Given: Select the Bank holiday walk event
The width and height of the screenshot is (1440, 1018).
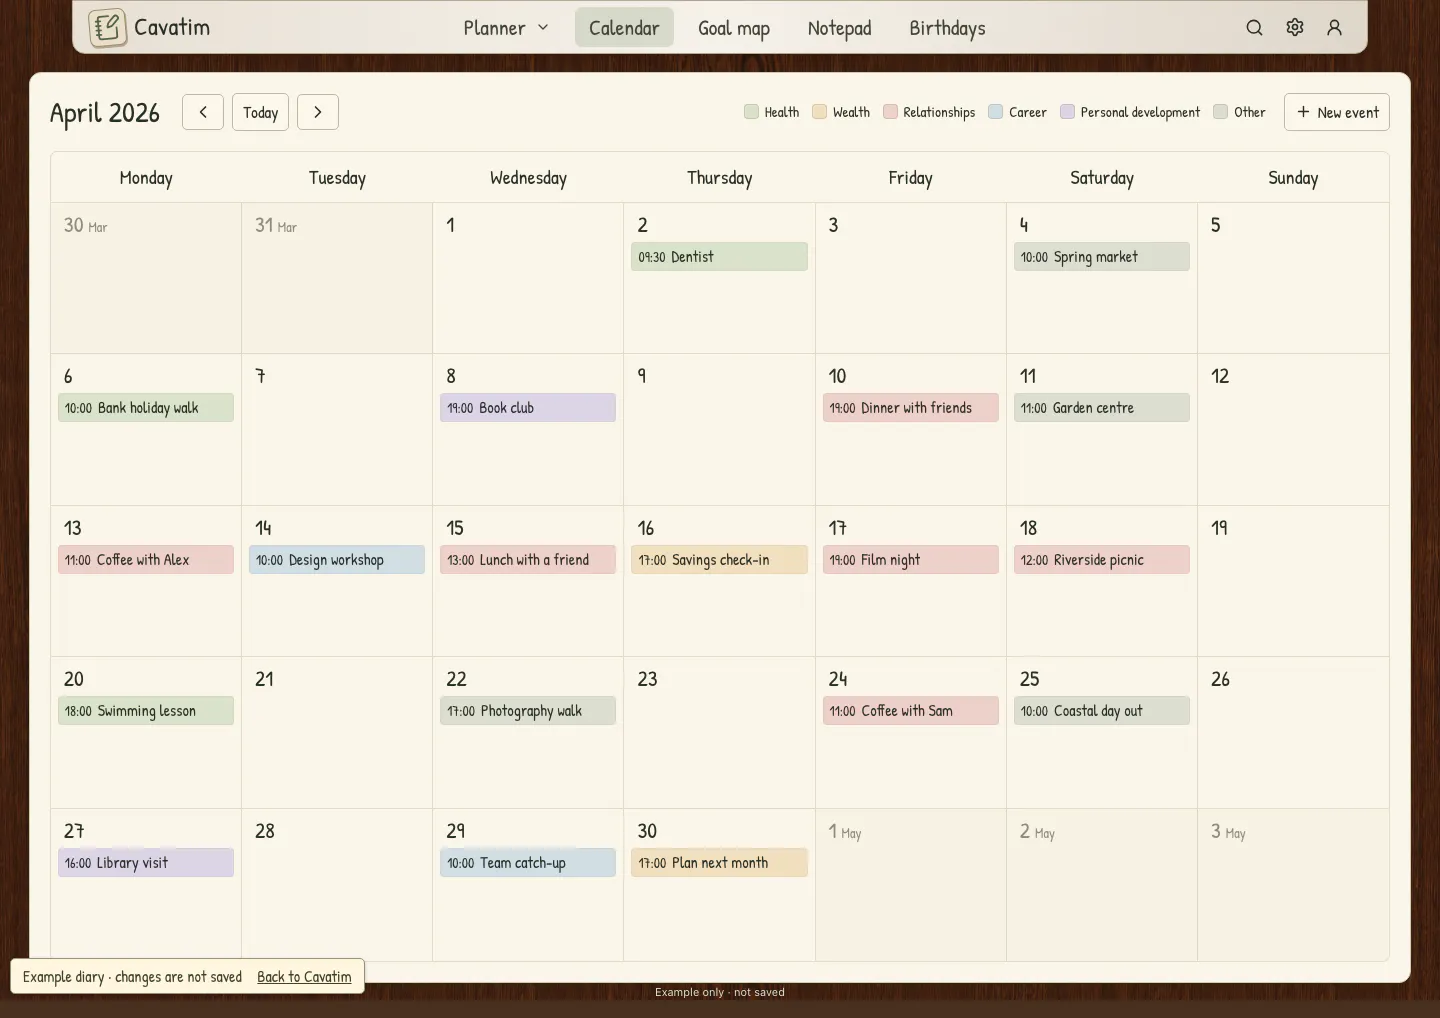Looking at the screenshot, I should pyautogui.click(x=146, y=408).
